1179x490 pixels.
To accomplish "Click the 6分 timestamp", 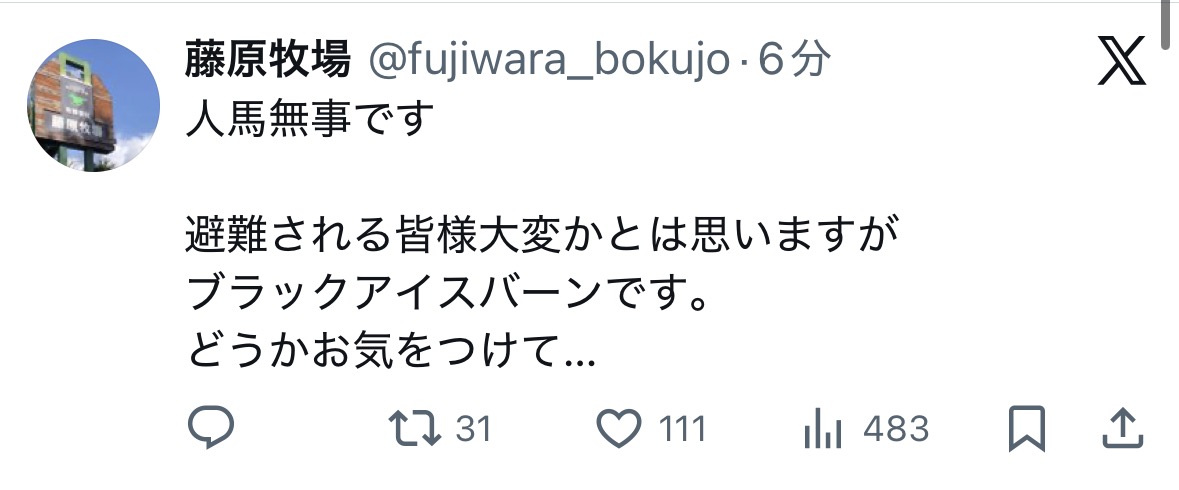I will click(x=794, y=59).
